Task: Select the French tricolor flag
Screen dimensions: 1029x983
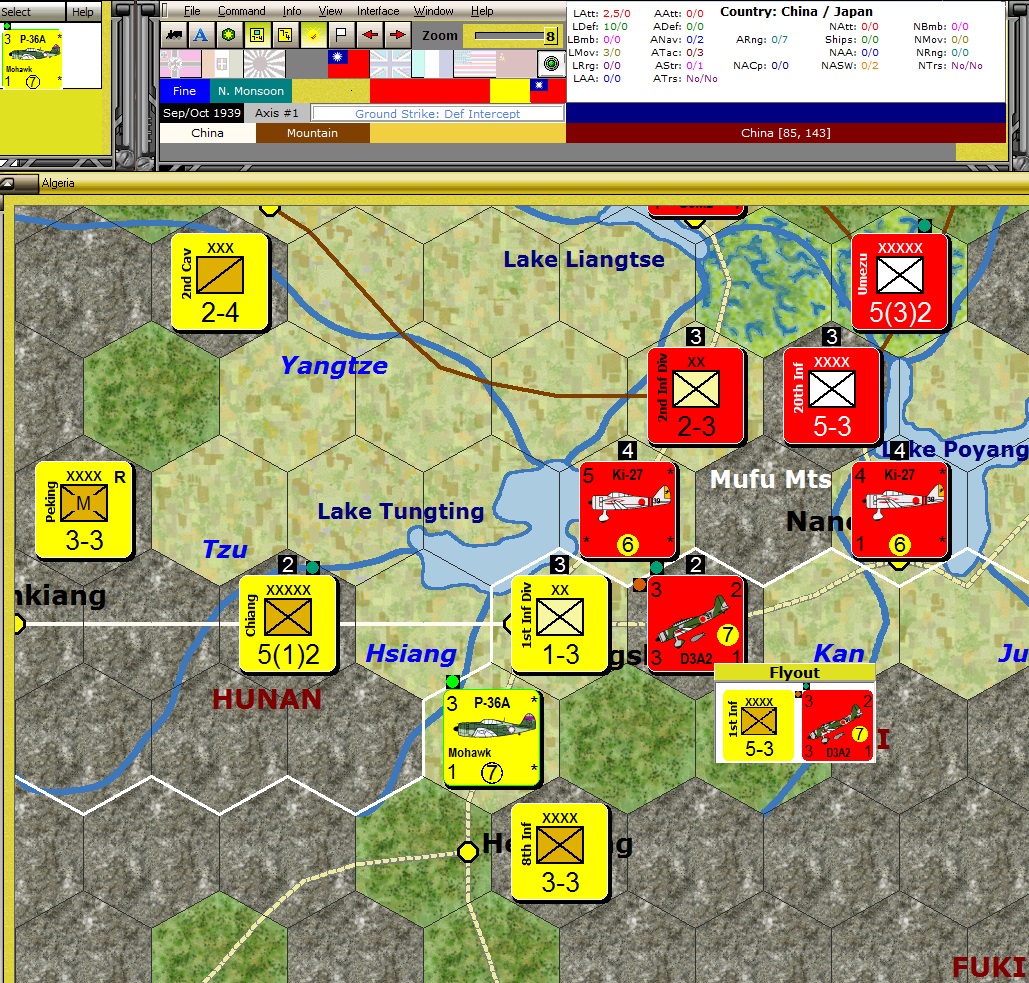Action: coord(432,64)
